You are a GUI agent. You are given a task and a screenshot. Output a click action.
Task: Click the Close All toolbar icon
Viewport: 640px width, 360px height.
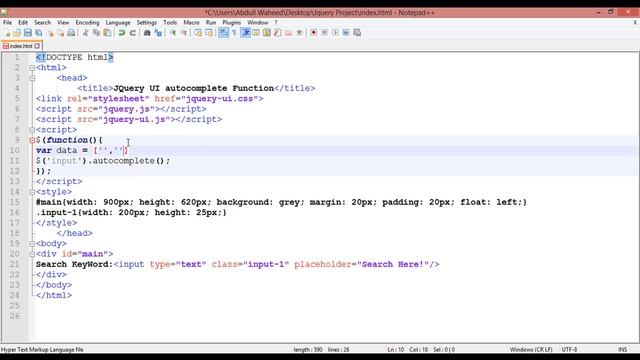point(60,33)
